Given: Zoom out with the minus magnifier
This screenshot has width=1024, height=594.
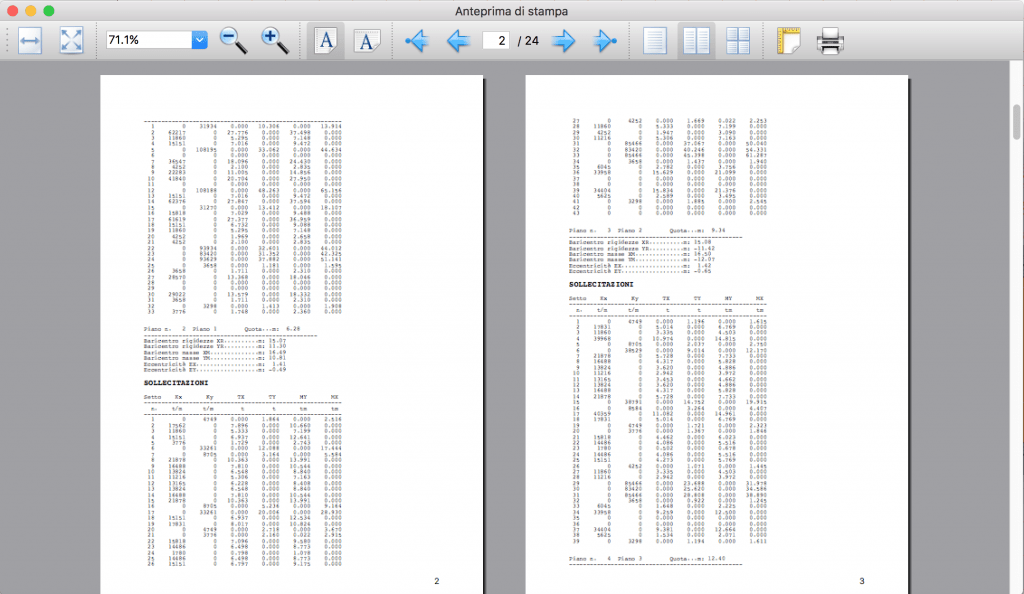Looking at the screenshot, I should pyautogui.click(x=233, y=40).
